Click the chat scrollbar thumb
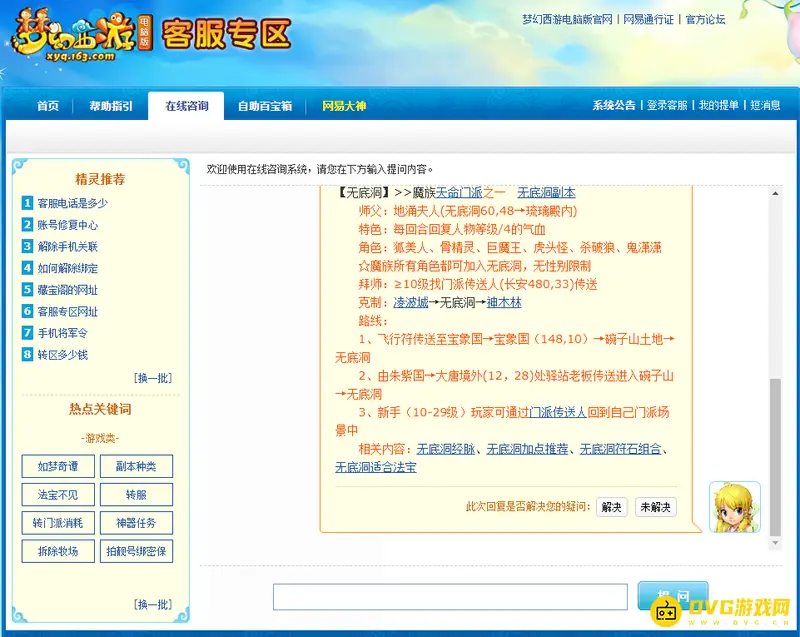The width and height of the screenshot is (800, 637). (x=776, y=458)
